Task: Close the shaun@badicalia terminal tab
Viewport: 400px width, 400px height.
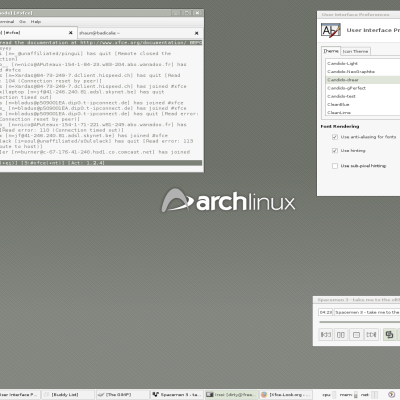Action: (x=197, y=33)
